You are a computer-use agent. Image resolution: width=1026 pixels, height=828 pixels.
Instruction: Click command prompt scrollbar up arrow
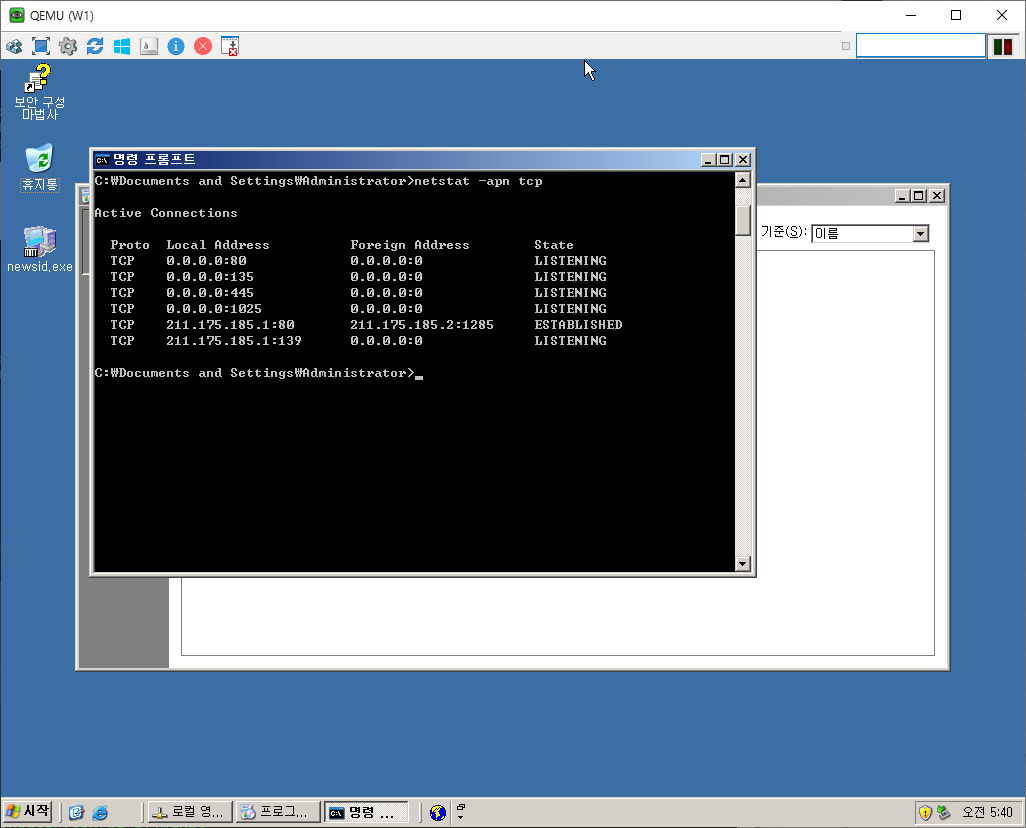(743, 180)
